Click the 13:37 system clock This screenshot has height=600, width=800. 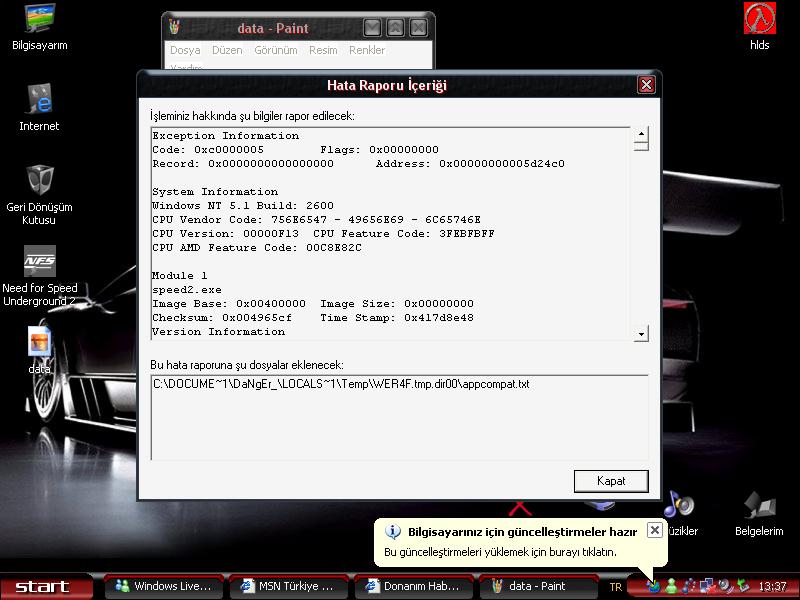(x=772, y=586)
